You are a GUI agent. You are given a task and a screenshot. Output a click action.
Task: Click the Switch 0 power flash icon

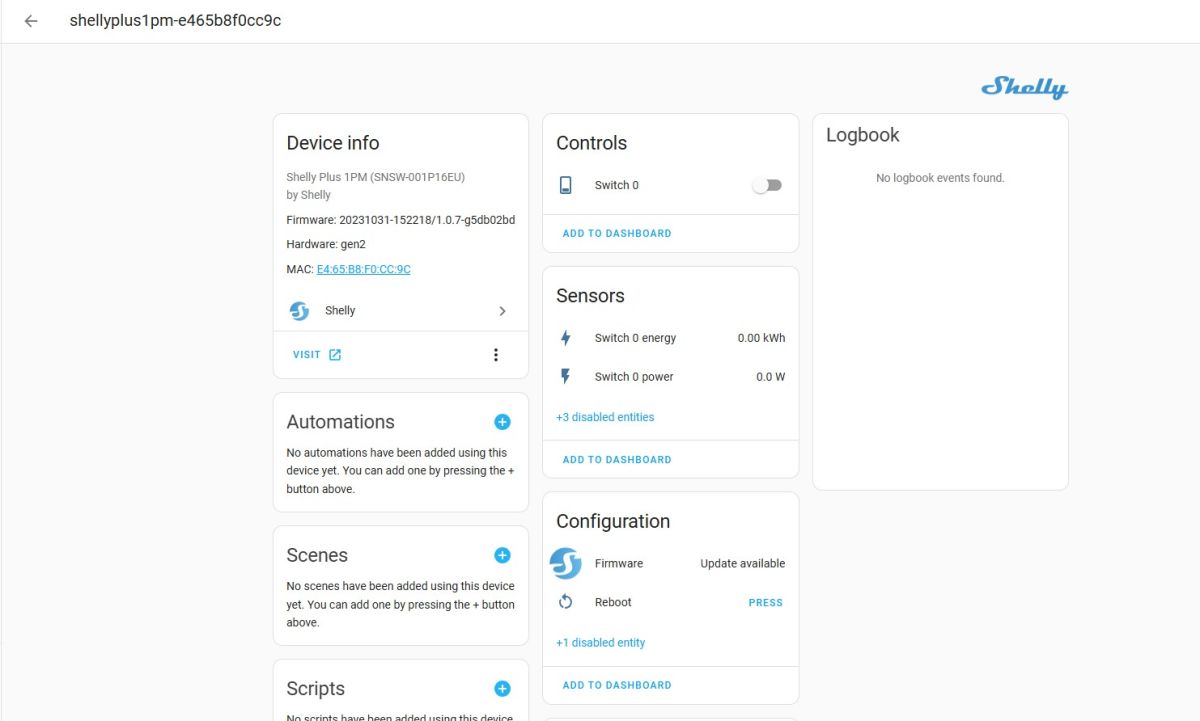tap(566, 377)
